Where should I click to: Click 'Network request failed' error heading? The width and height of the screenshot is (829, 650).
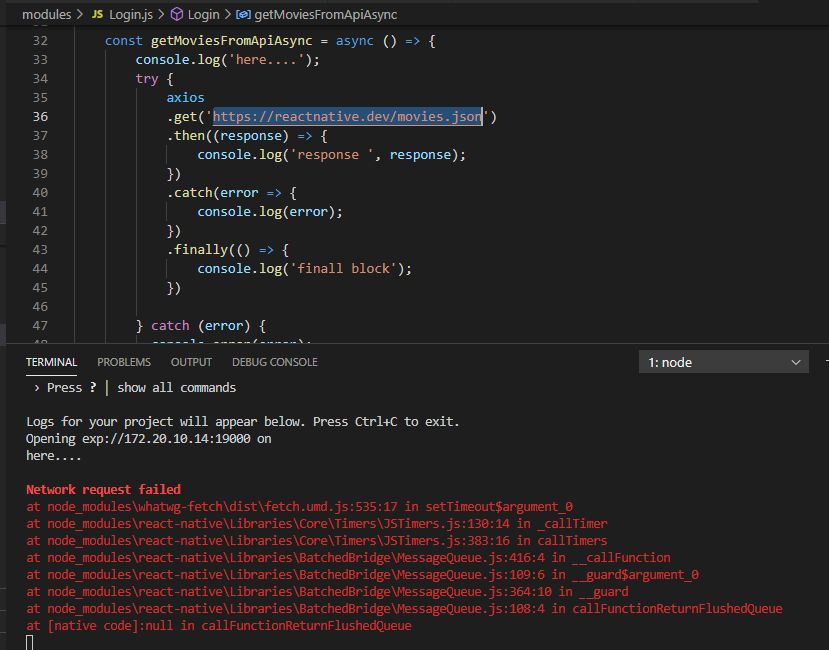coord(104,490)
